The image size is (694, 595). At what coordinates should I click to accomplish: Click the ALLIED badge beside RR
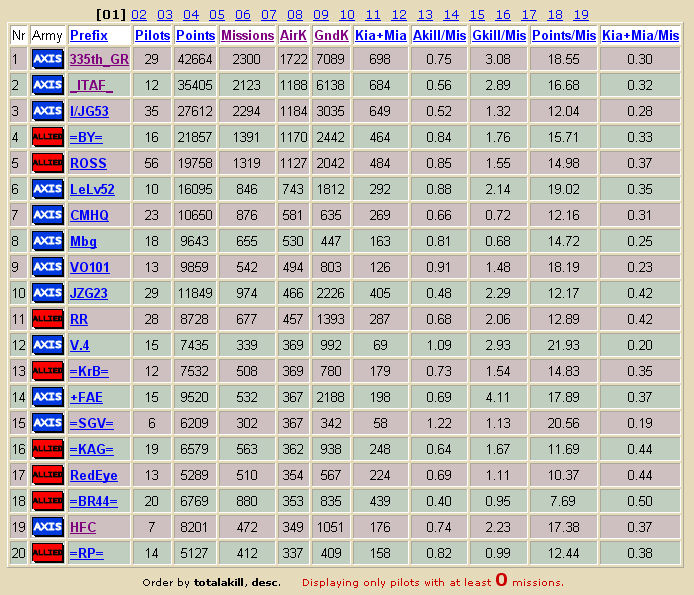[48, 319]
